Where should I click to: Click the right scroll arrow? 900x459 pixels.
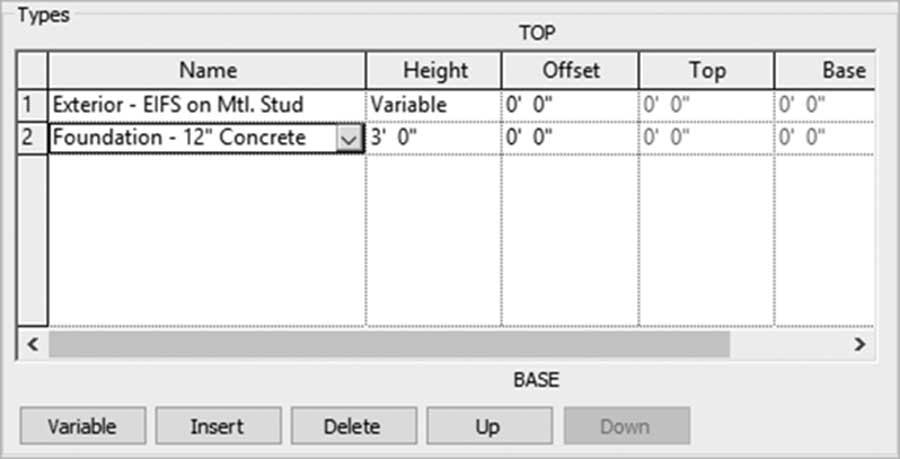click(x=859, y=344)
